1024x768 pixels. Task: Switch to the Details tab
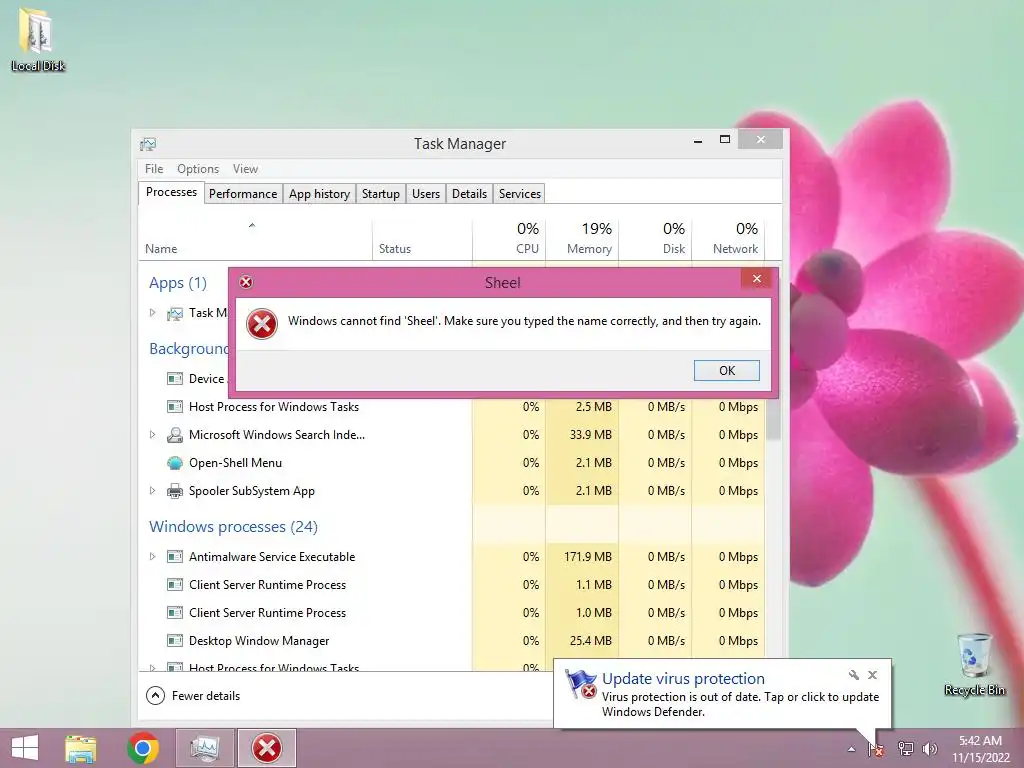click(x=470, y=194)
